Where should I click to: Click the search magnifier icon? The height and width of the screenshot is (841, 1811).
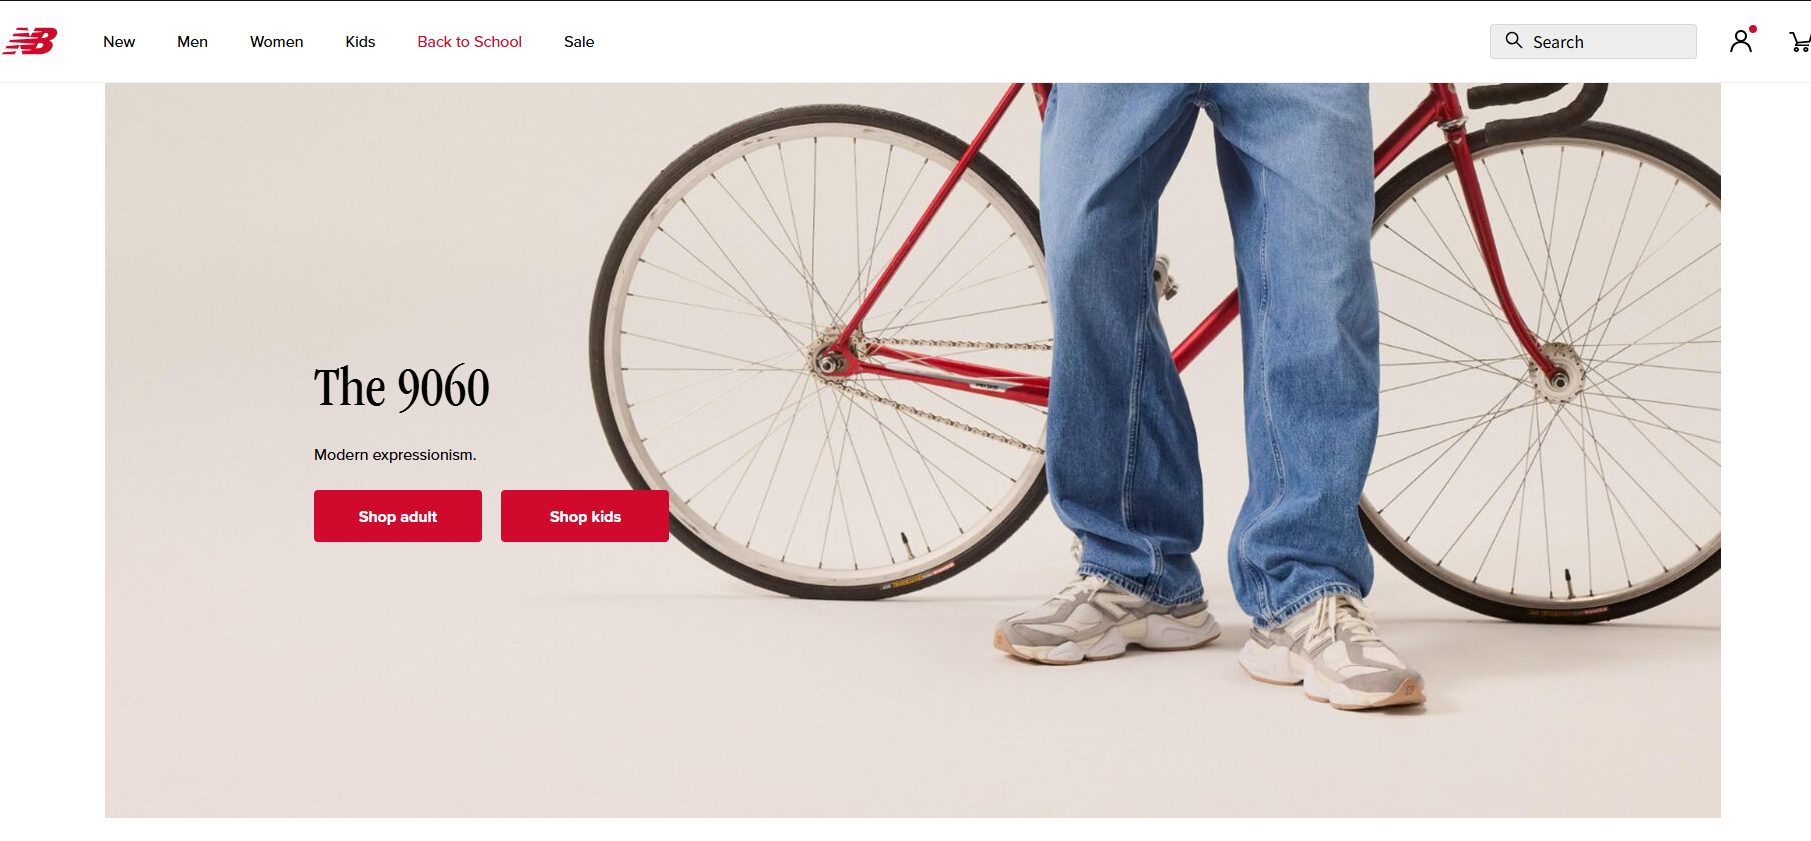coord(1514,40)
